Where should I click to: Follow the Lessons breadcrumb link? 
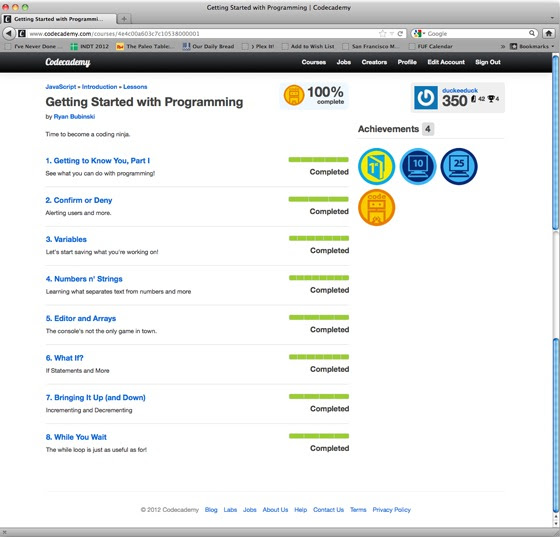[x=135, y=87]
